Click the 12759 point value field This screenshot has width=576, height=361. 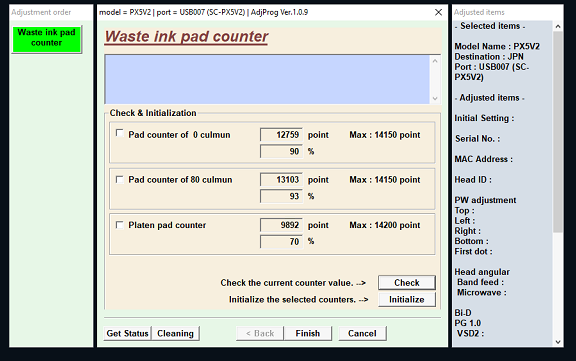(x=281, y=135)
